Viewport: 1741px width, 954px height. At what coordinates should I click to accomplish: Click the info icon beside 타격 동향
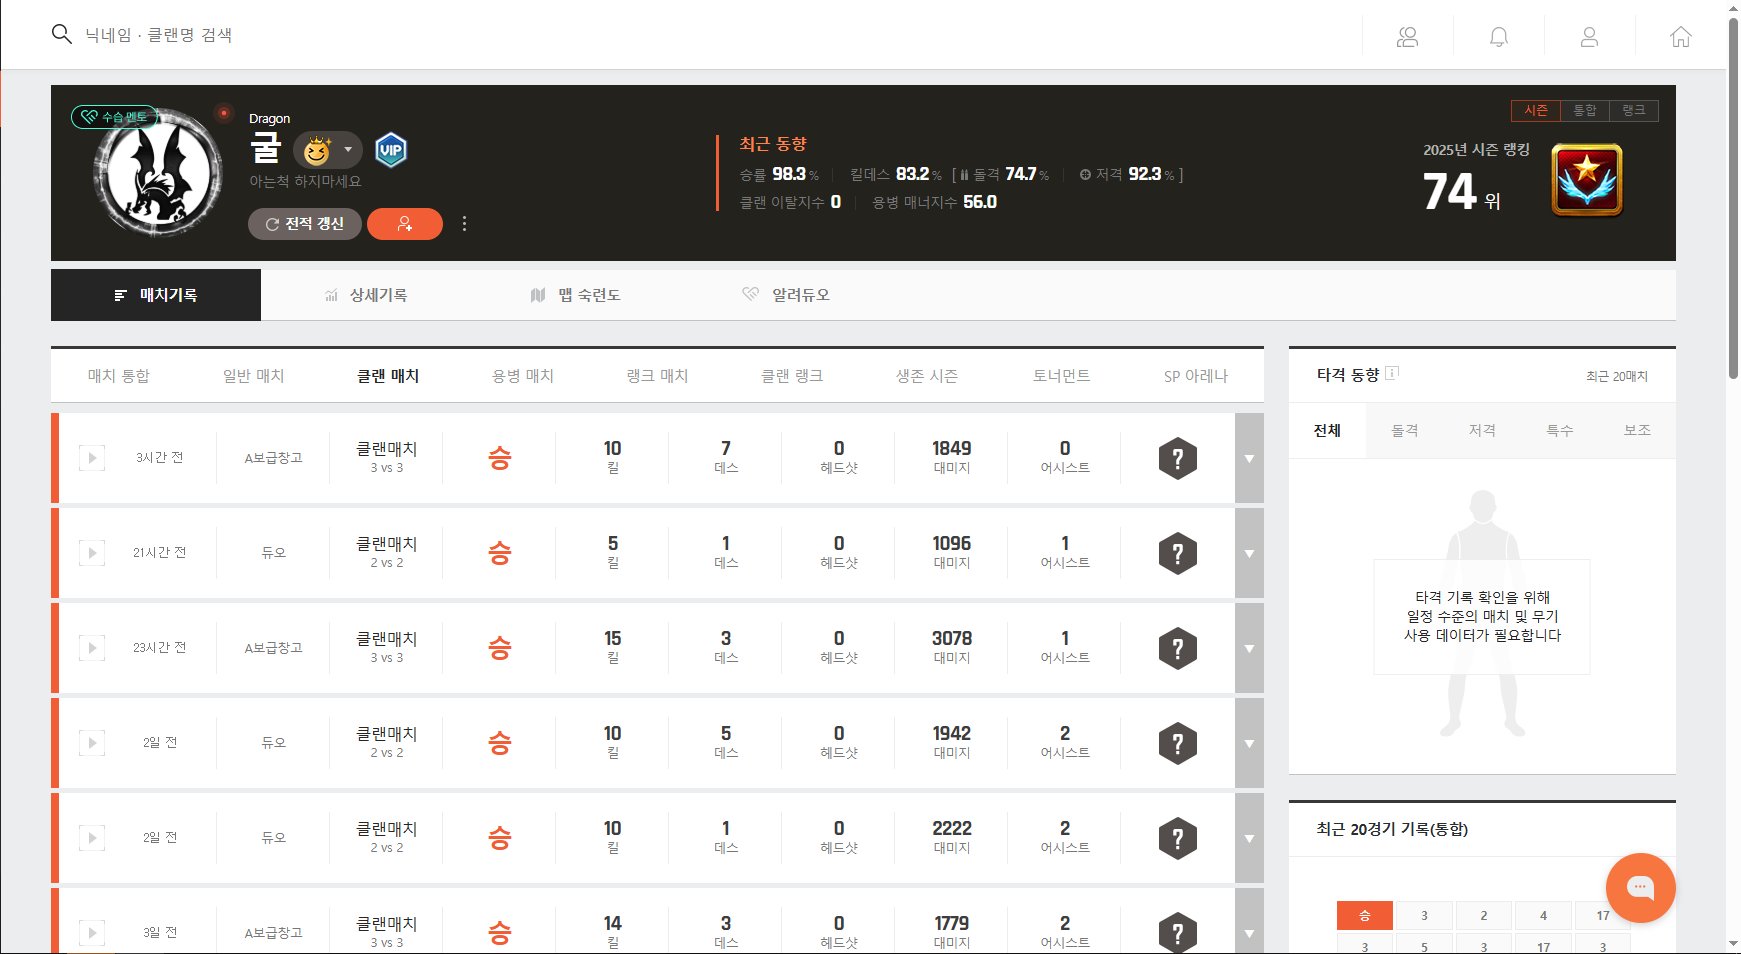pos(1392,373)
